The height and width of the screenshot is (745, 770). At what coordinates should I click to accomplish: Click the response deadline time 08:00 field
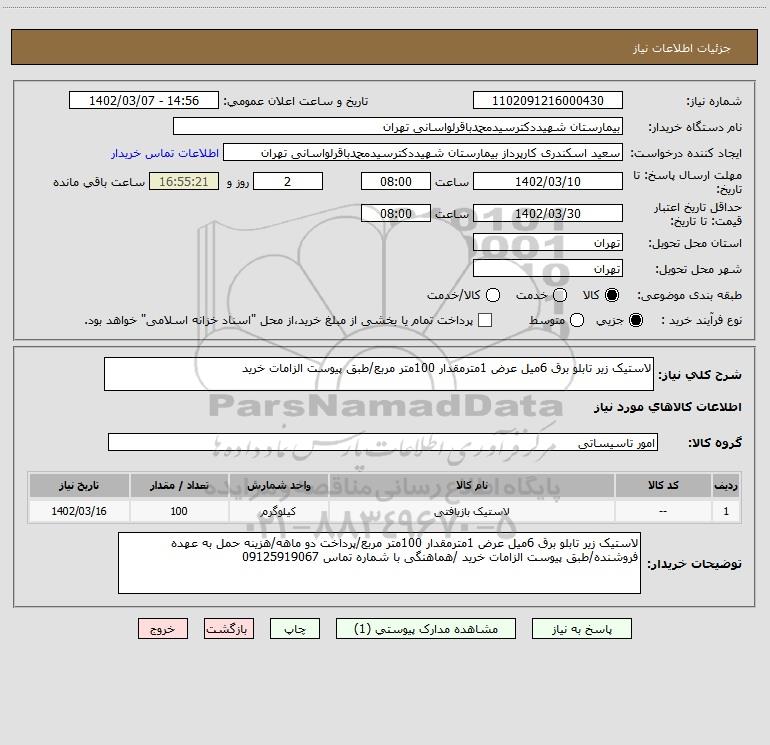pos(396,181)
